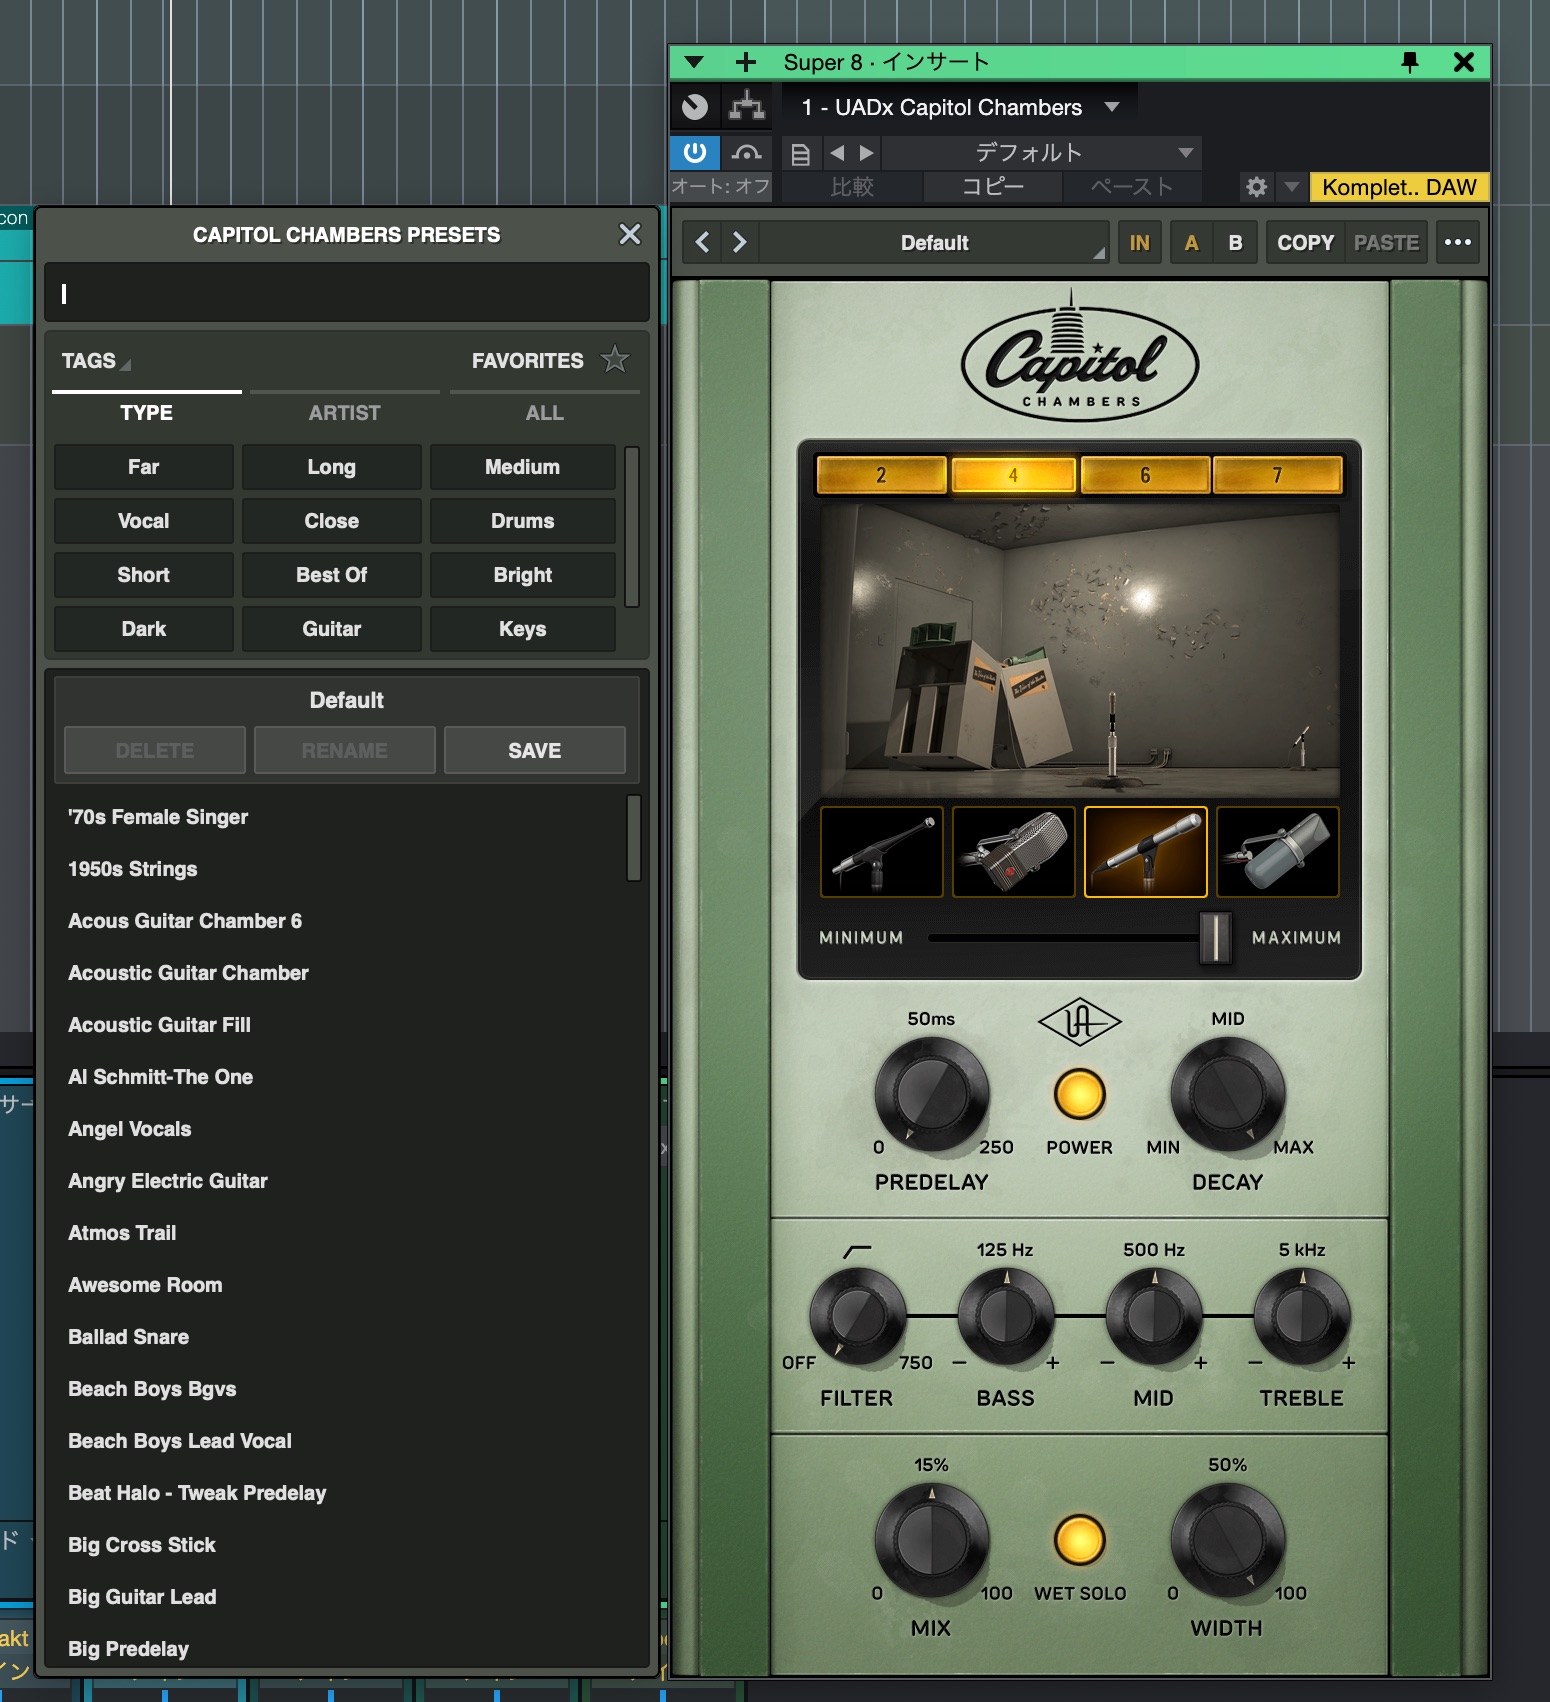
Task: Load the Big Guitar Lead preset
Action: [142, 1597]
